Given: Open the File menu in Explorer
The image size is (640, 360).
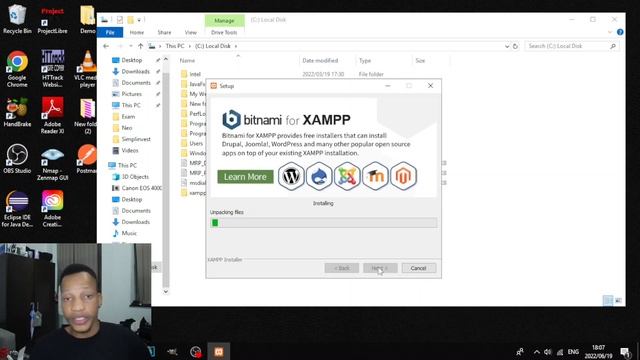Looking at the screenshot, I should (x=110, y=32).
